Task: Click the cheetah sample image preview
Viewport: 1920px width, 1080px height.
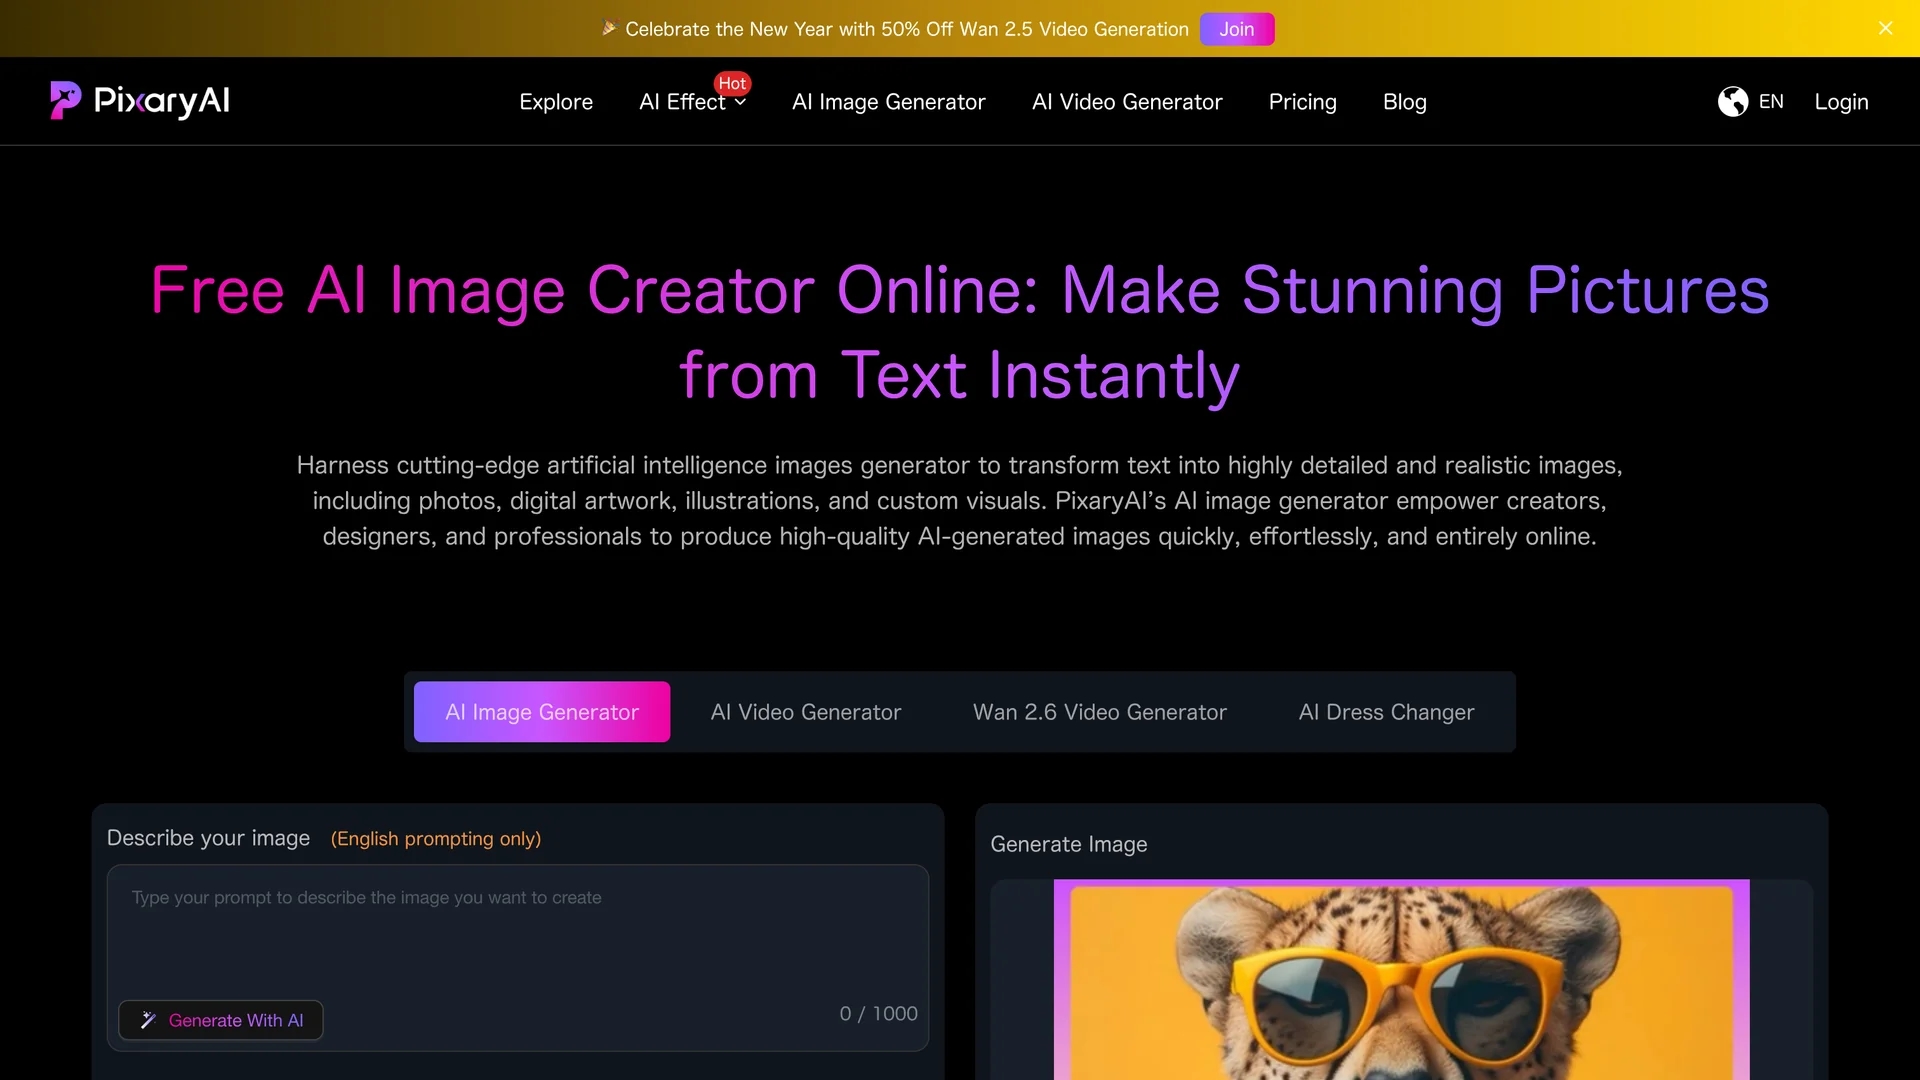Action: click(1401, 980)
